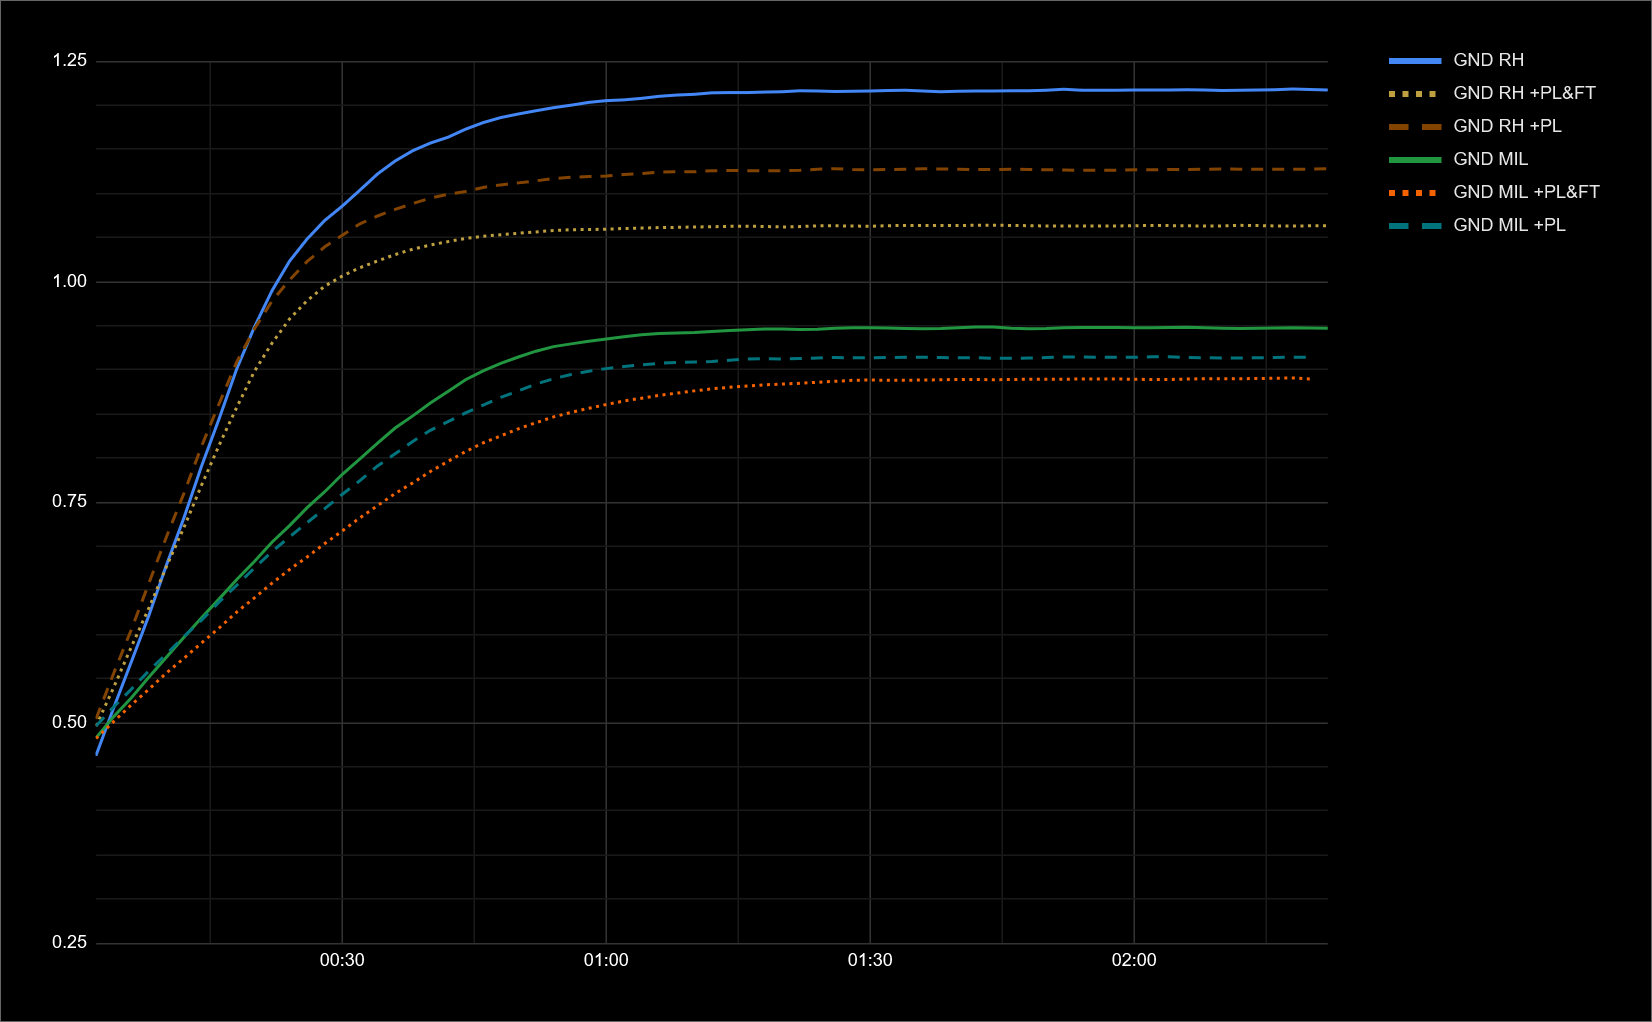The height and width of the screenshot is (1022, 1652).
Task: Toggle the GND MIL +PL legend label
Action: (x=1509, y=225)
